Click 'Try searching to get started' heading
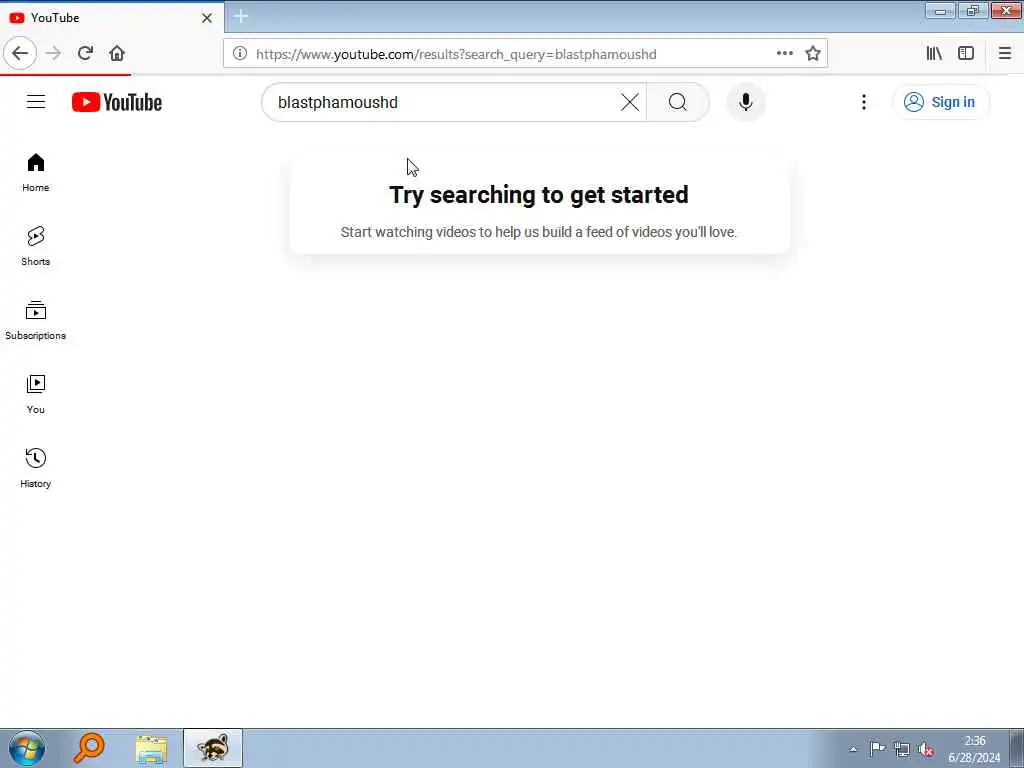 (539, 195)
